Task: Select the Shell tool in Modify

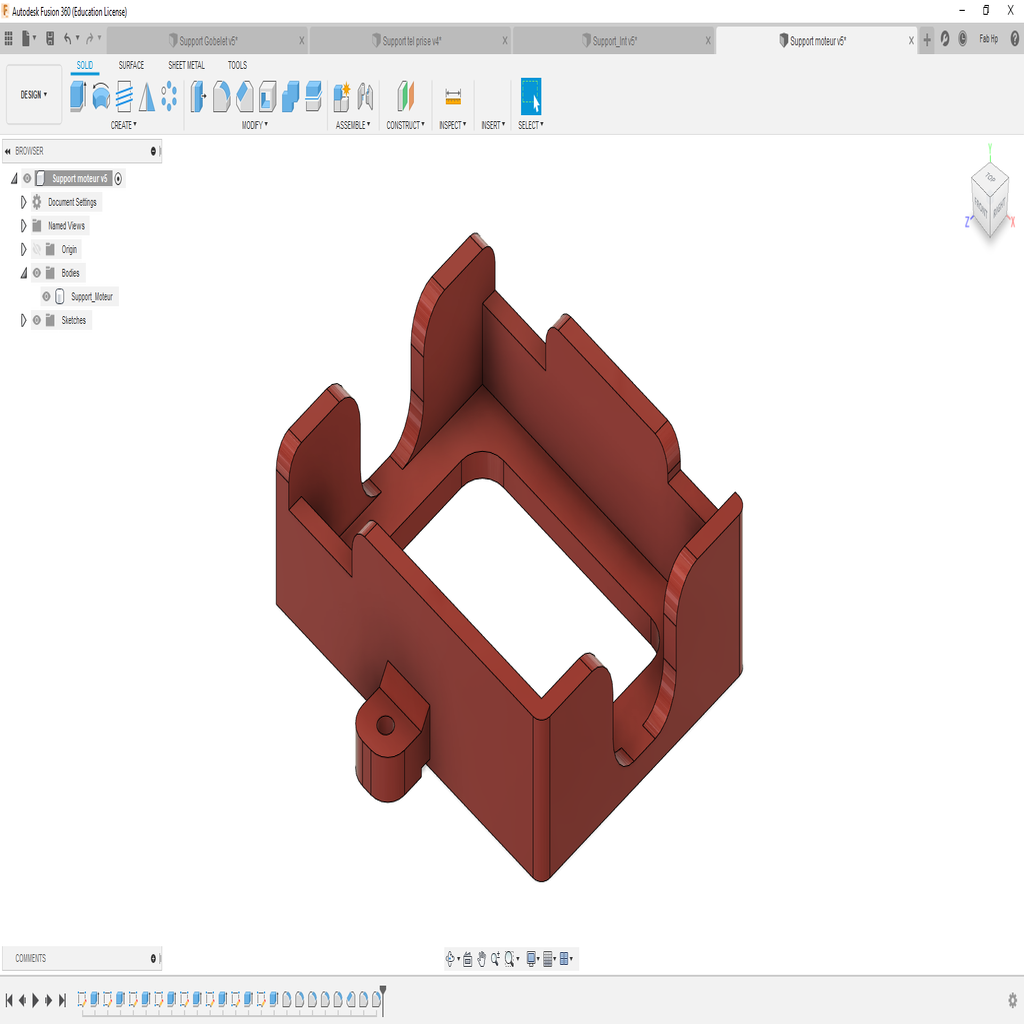Action: pyautogui.click(x=267, y=96)
